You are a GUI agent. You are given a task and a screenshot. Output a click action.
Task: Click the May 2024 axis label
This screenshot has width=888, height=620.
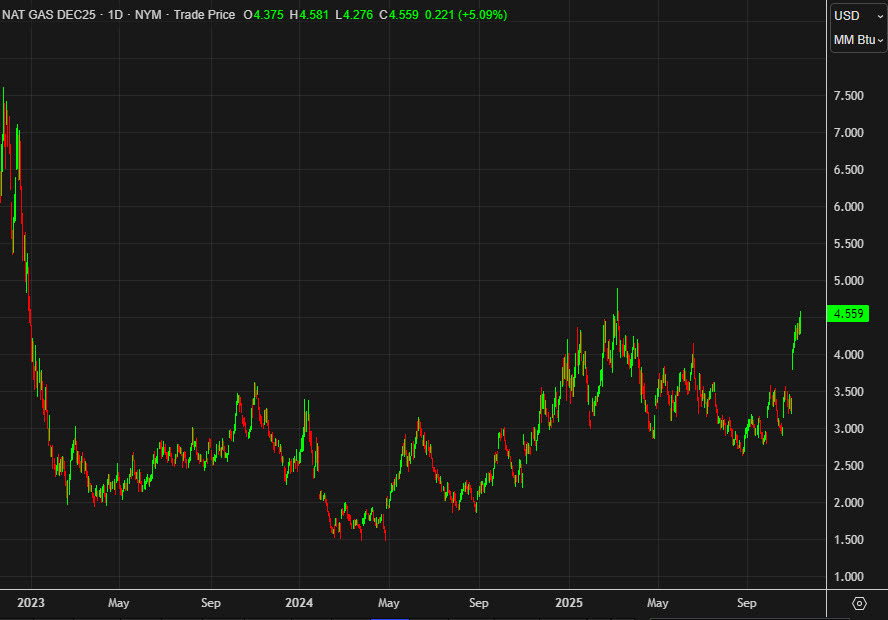[388, 603]
